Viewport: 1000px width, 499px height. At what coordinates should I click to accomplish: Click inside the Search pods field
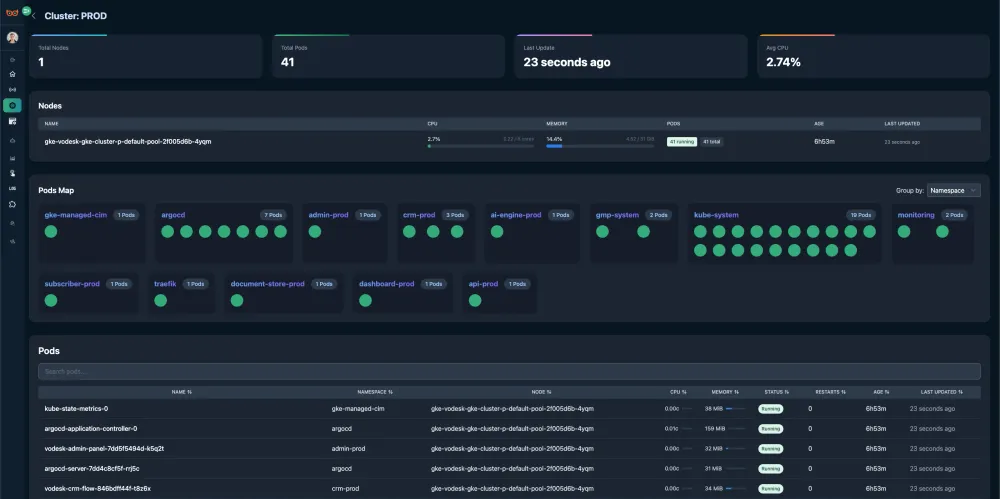click(509, 371)
